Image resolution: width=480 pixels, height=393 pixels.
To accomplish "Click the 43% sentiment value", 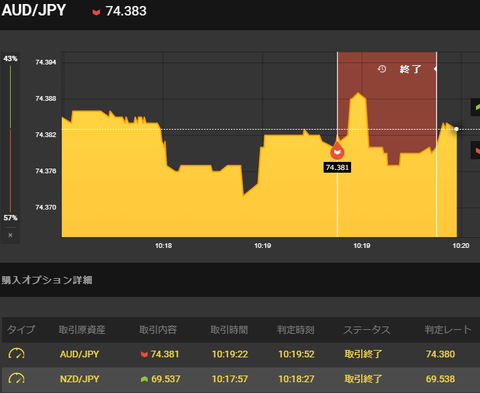I will point(10,59).
